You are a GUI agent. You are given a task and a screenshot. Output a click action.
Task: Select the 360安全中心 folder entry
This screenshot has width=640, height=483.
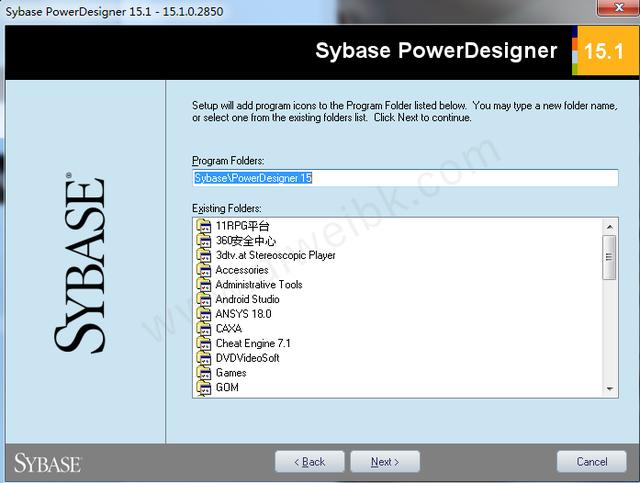[x=246, y=240]
